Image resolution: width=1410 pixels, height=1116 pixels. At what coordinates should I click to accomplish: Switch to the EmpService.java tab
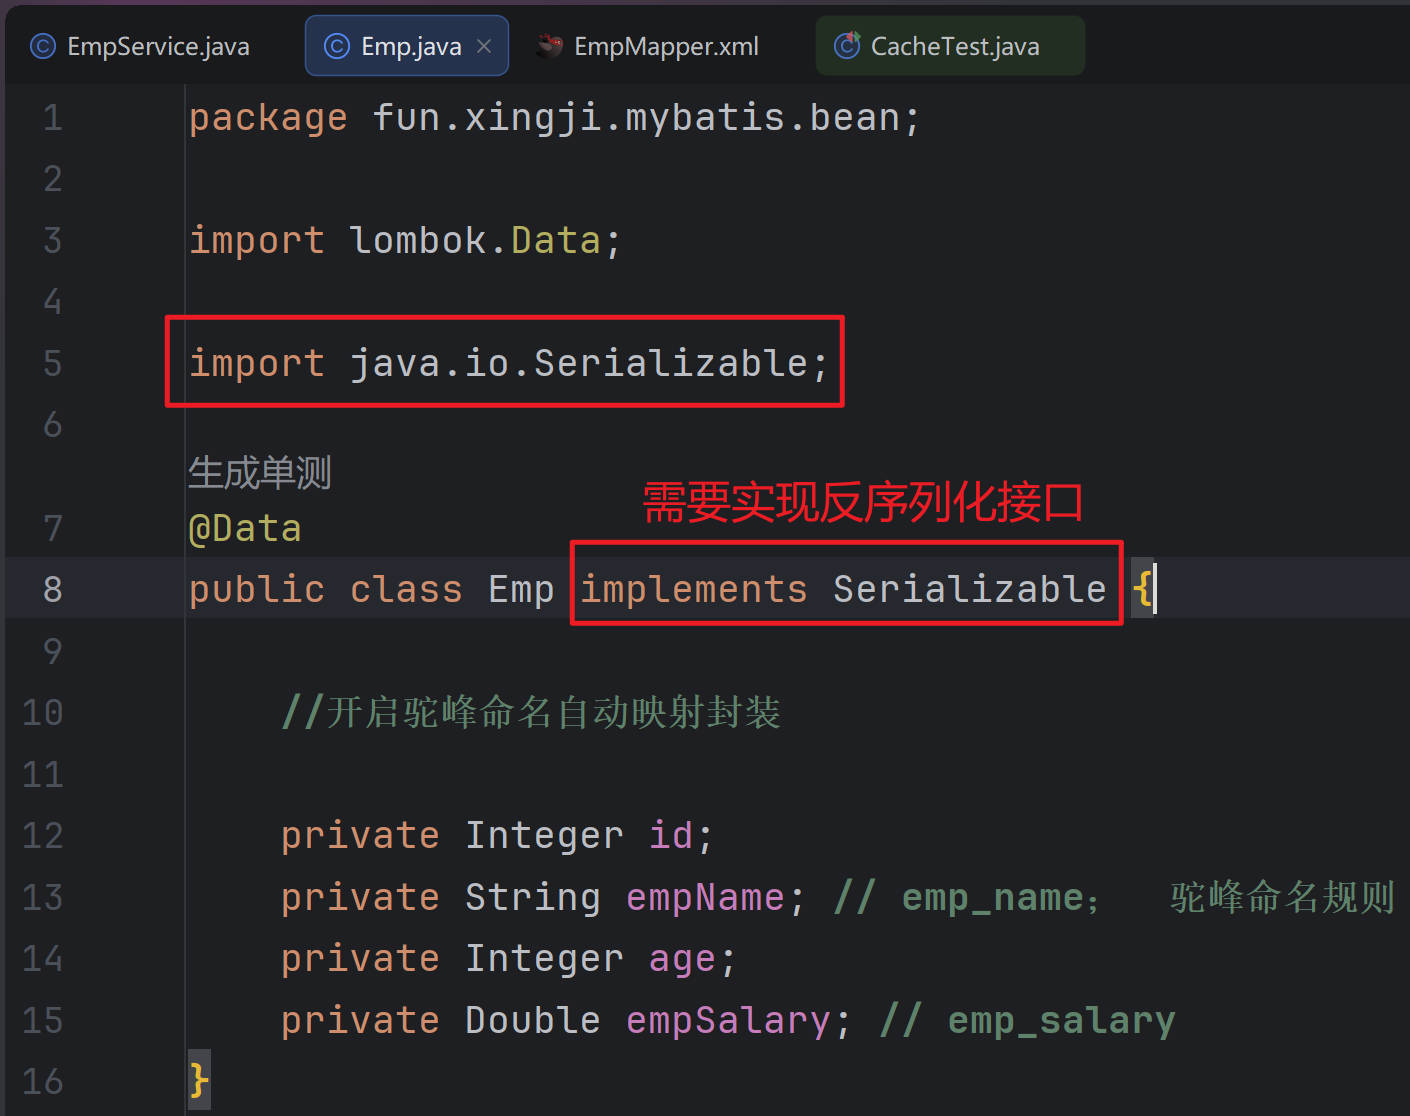pos(157,46)
